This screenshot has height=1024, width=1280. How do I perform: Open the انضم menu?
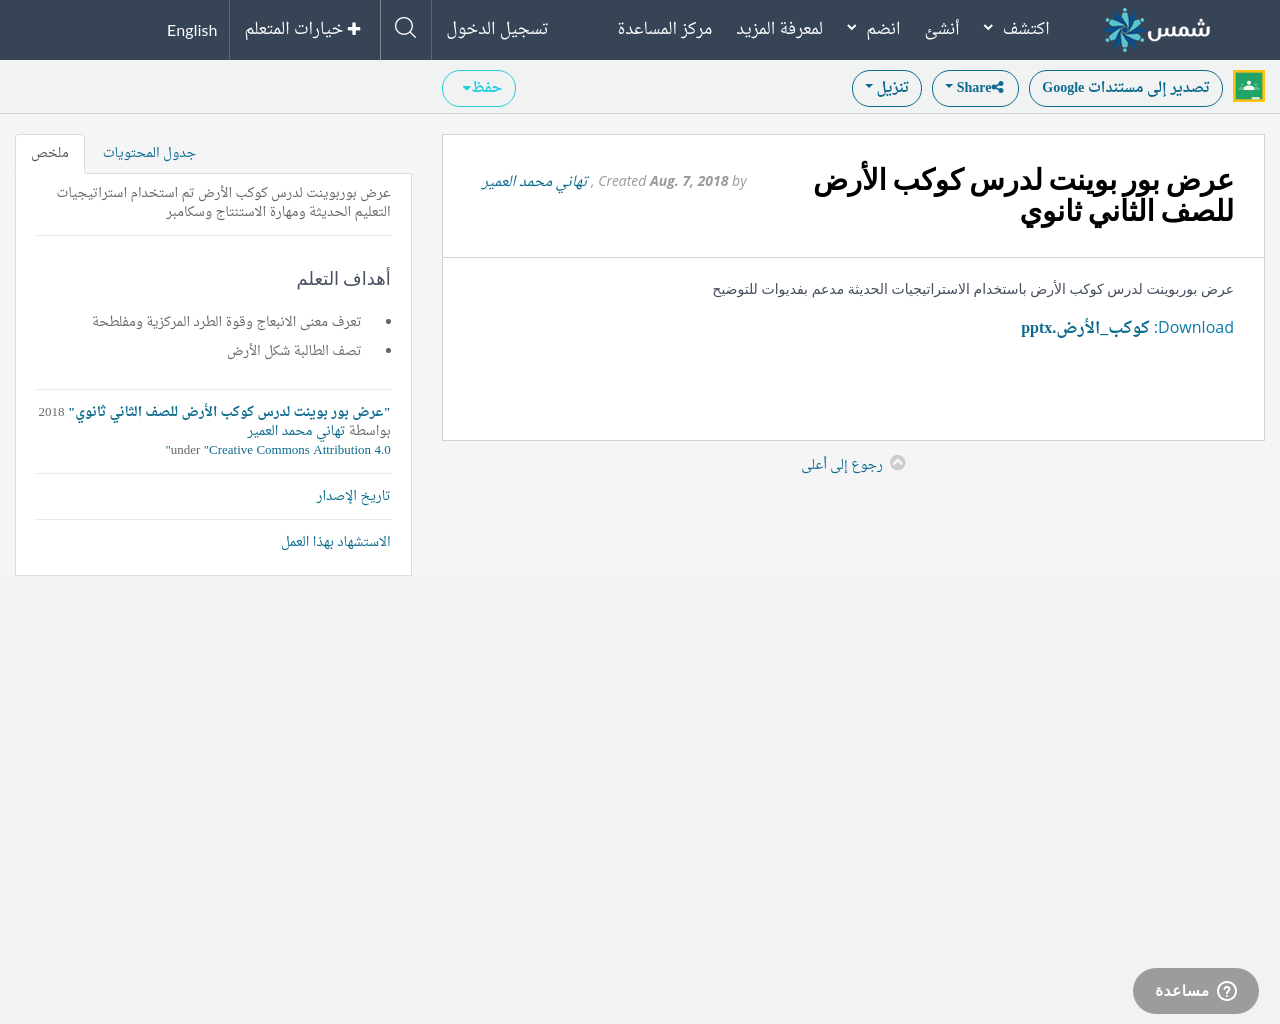point(872,29)
